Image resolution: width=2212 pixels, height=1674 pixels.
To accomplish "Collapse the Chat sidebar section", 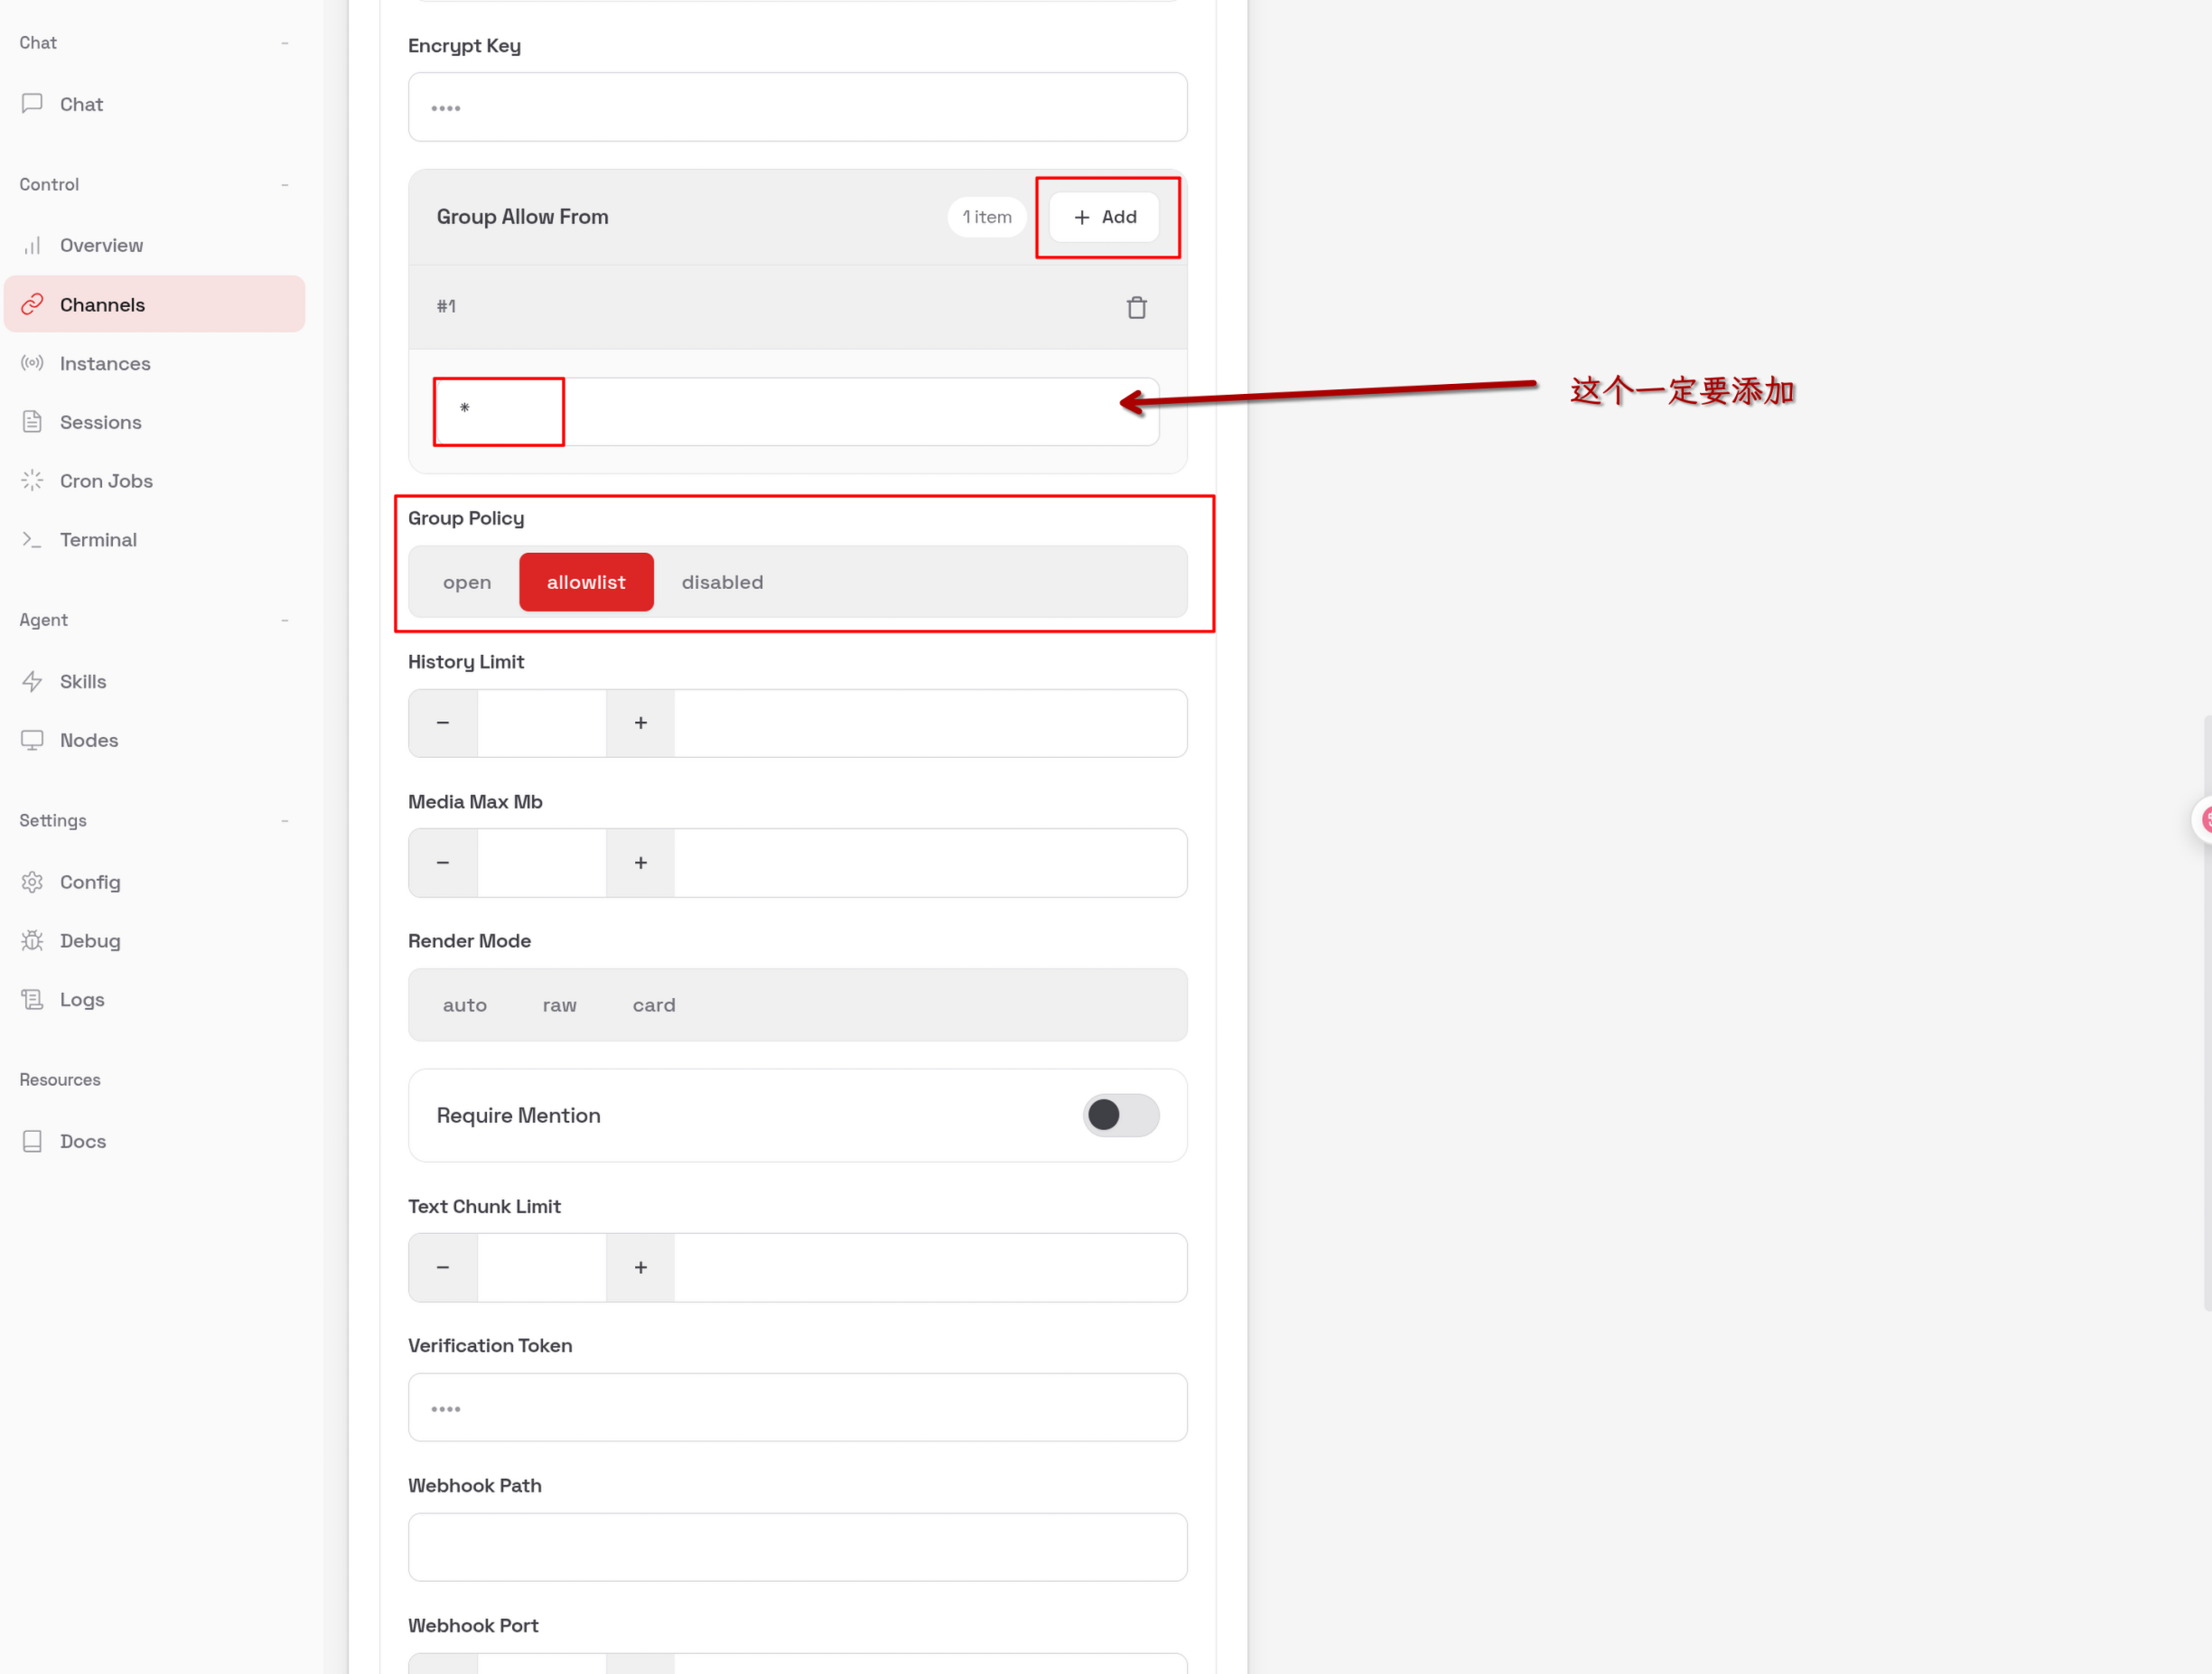I will pyautogui.click(x=285, y=43).
